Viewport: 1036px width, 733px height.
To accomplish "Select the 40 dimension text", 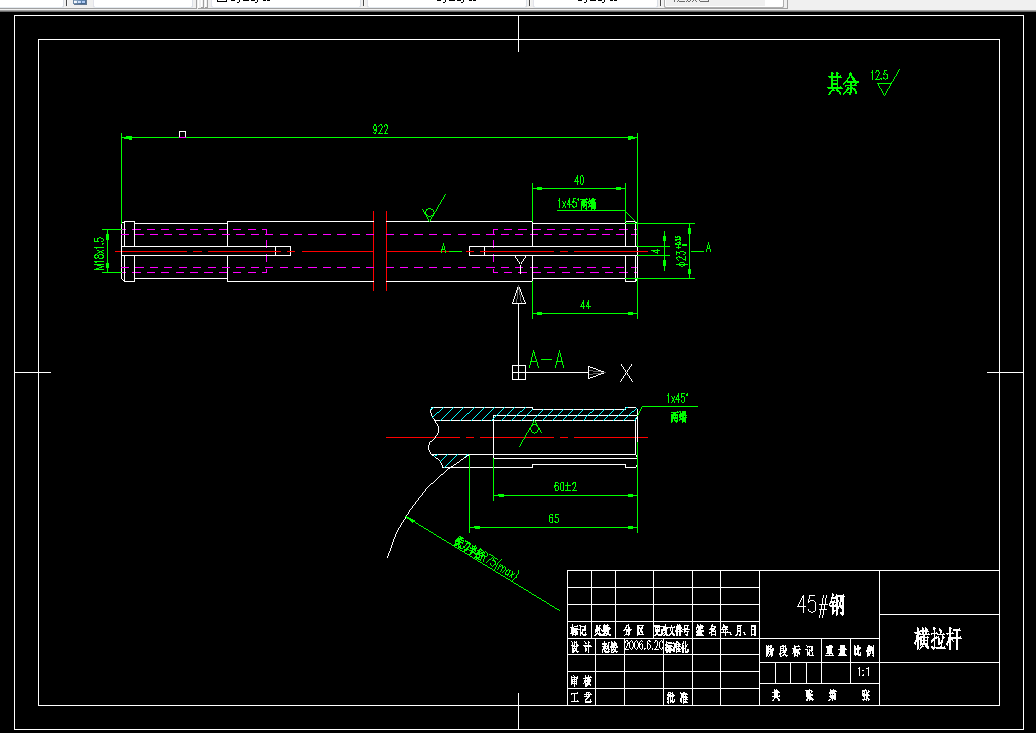I will [579, 180].
